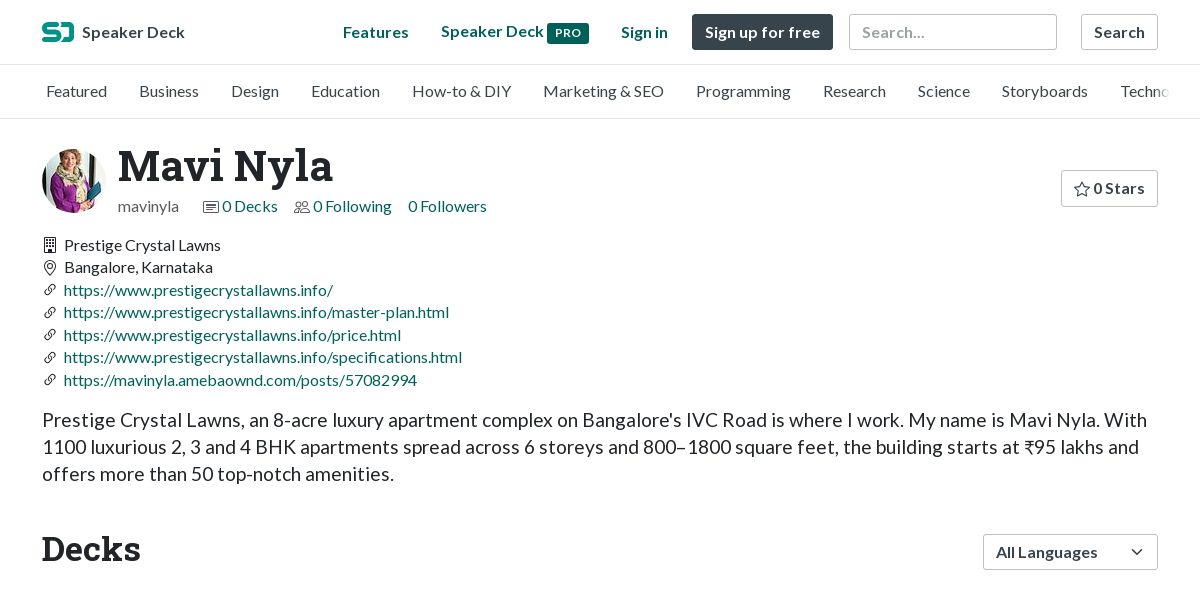1200x600 pixels.
Task: Click the Sign in link
Action: click(x=644, y=32)
